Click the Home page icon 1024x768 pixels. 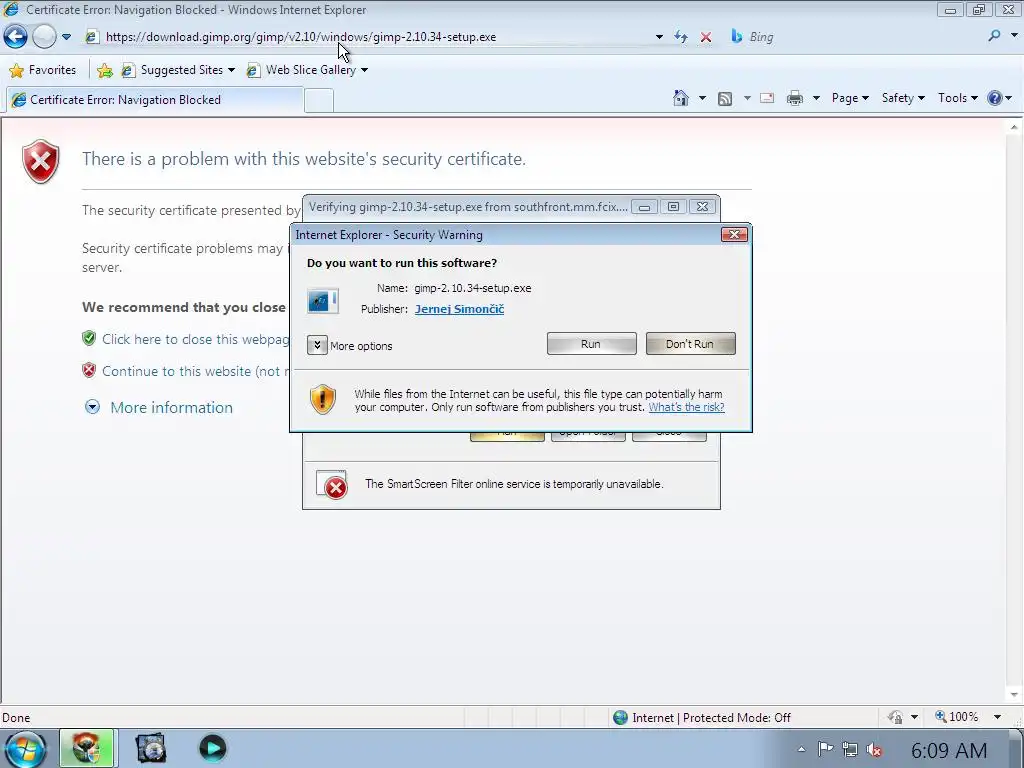point(681,99)
